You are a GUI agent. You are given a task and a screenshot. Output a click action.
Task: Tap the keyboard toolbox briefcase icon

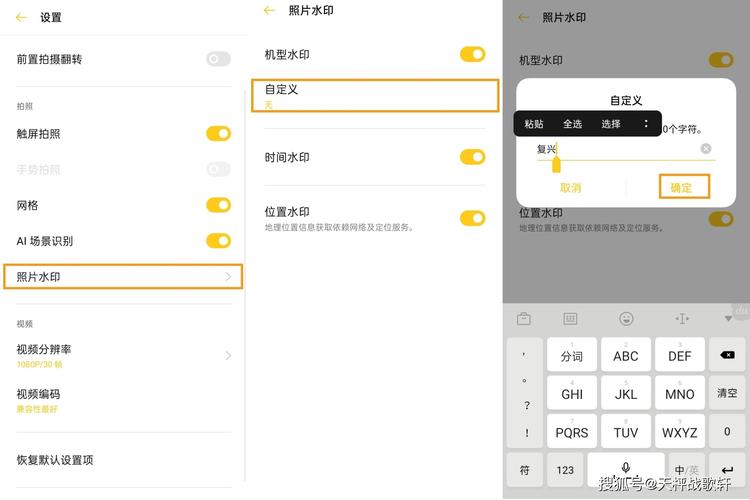(x=523, y=319)
